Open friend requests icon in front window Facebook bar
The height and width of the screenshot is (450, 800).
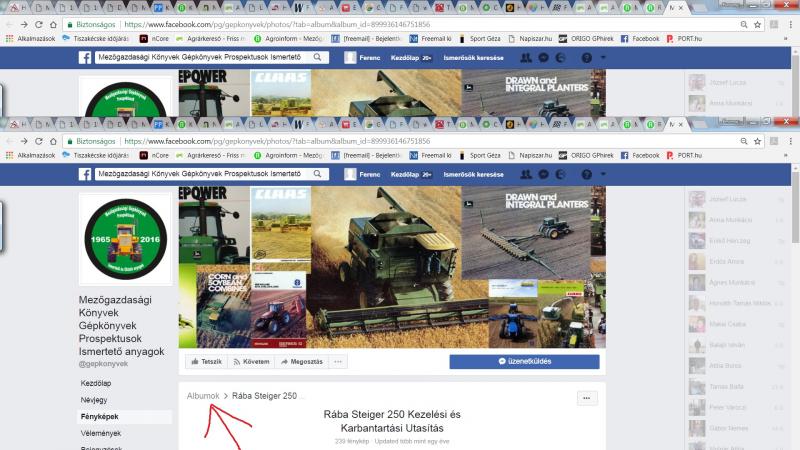pos(526,174)
